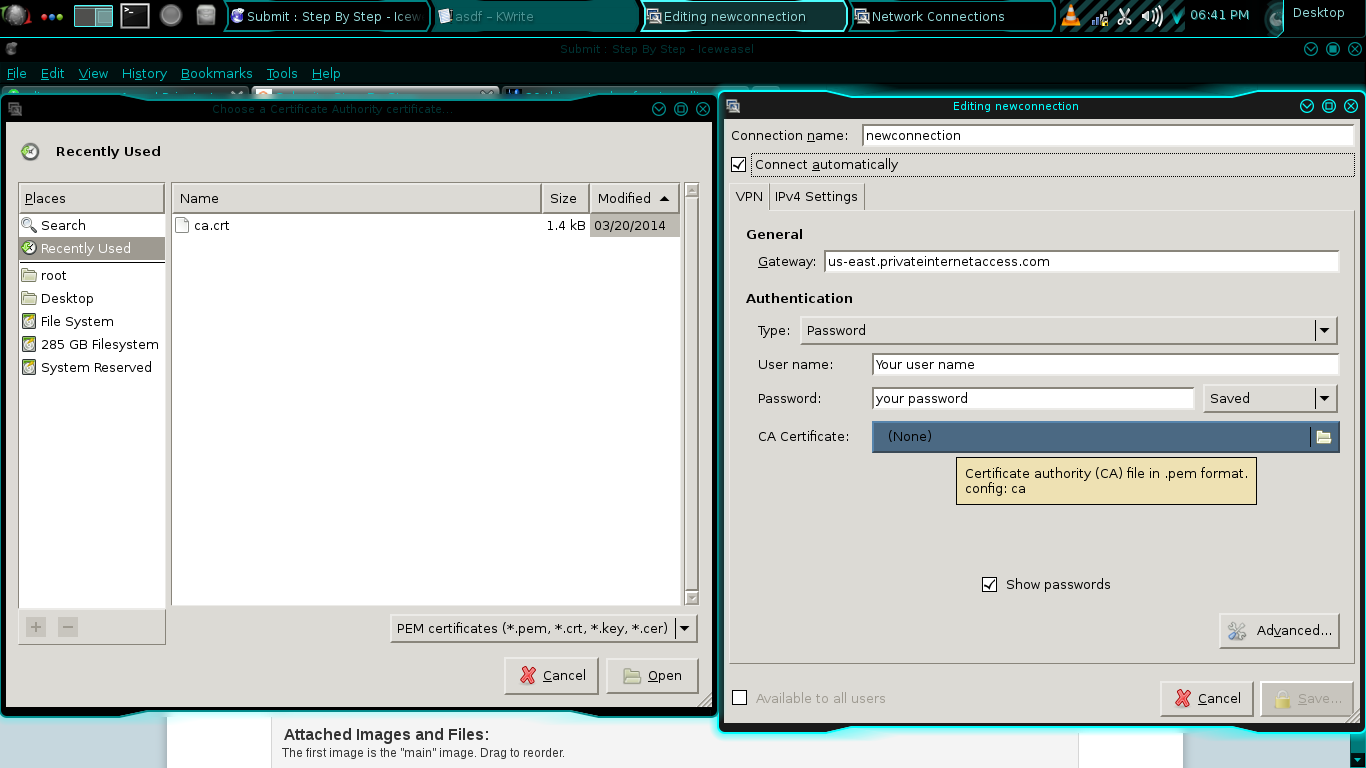Open the gray drive panel icon
1366x768 pixels.
206,15
